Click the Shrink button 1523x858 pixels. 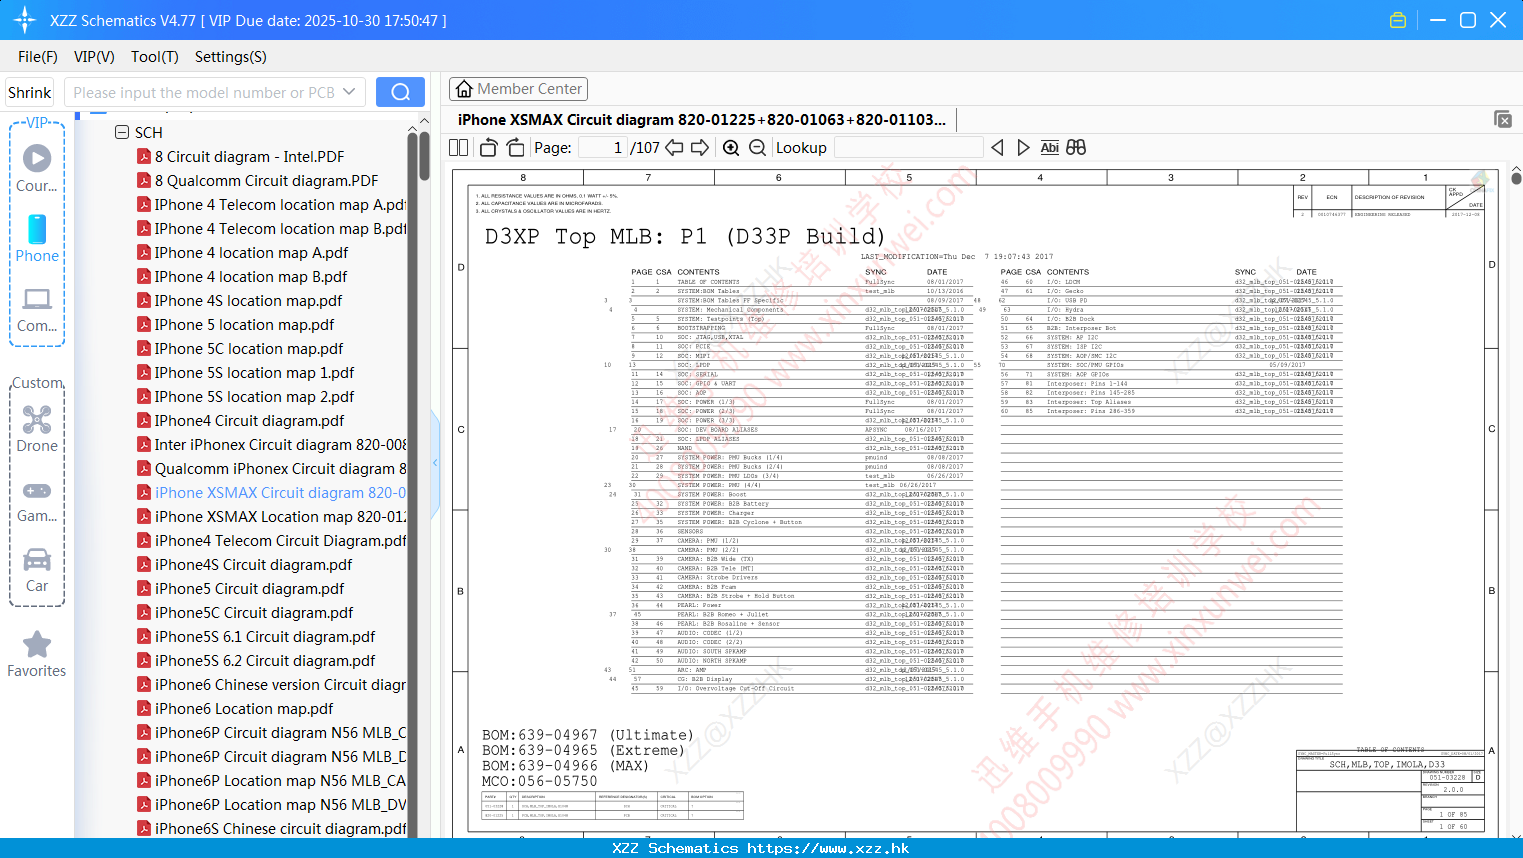29,92
